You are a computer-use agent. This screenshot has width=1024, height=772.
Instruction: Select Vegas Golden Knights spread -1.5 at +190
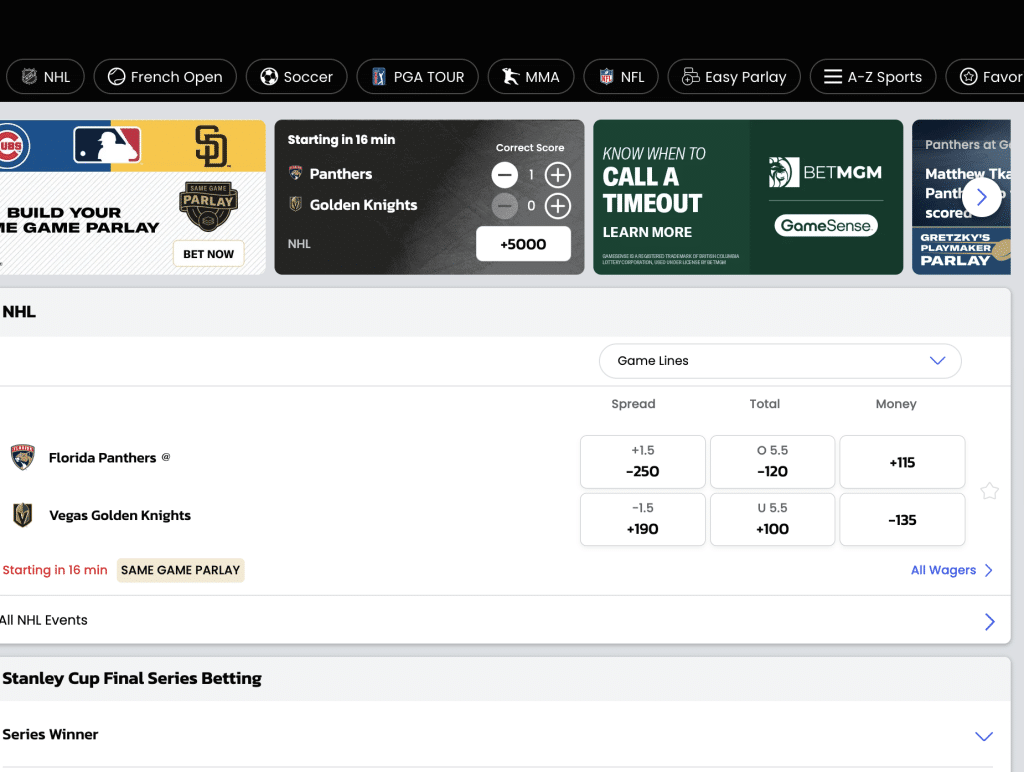[x=643, y=519]
